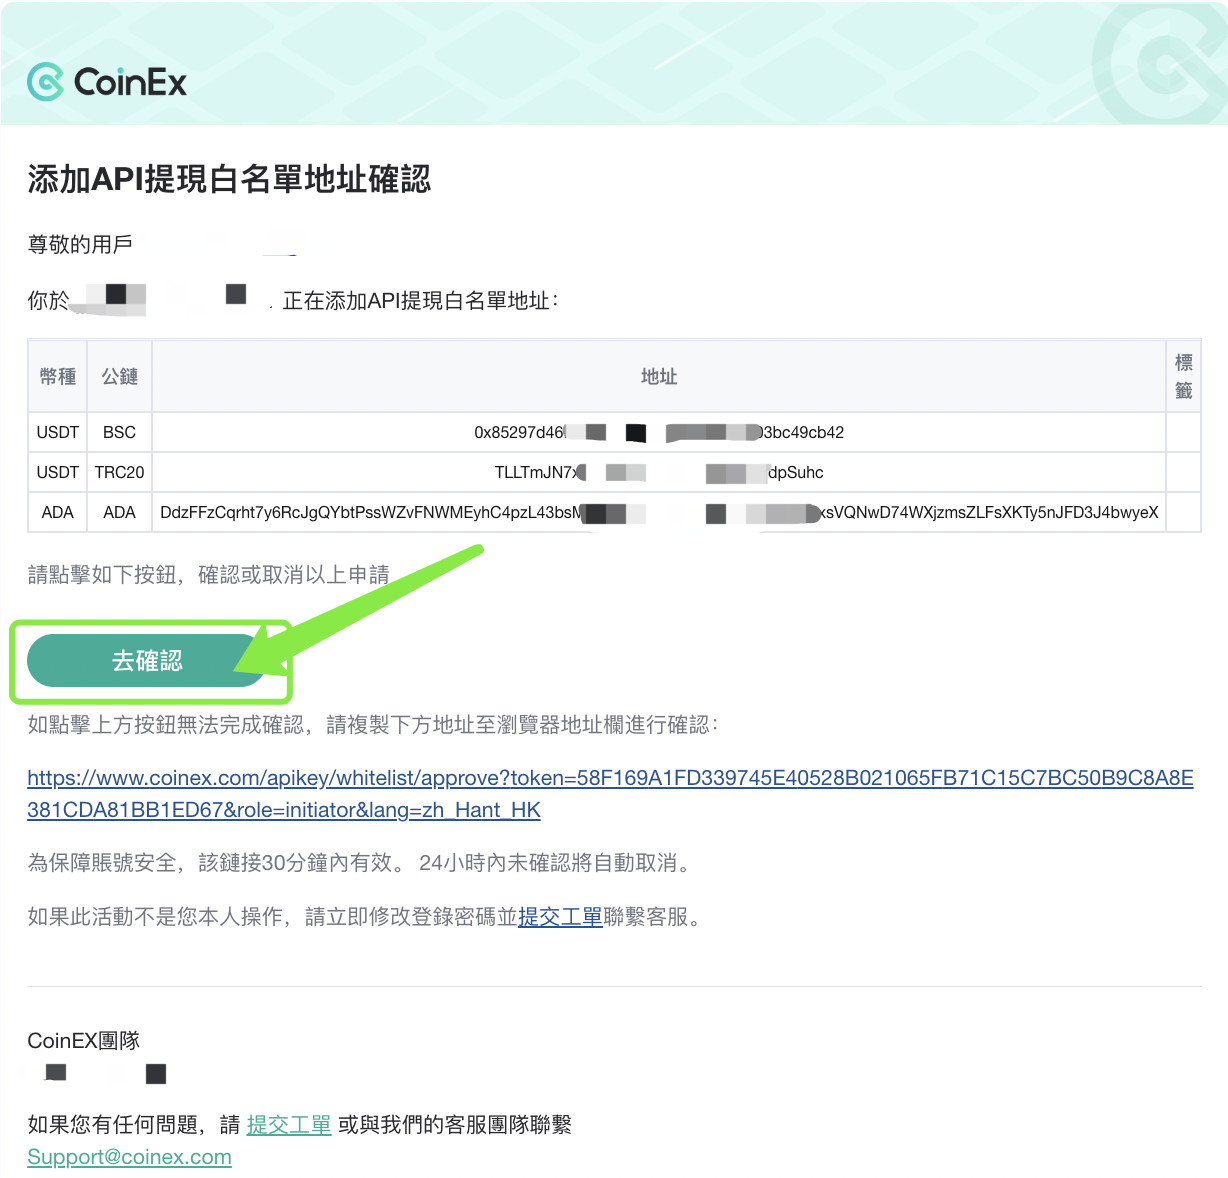The height and width of the screenshot is (1178, 1228).
Task: Click the 標籤 column header
Action: (1184, 377)
